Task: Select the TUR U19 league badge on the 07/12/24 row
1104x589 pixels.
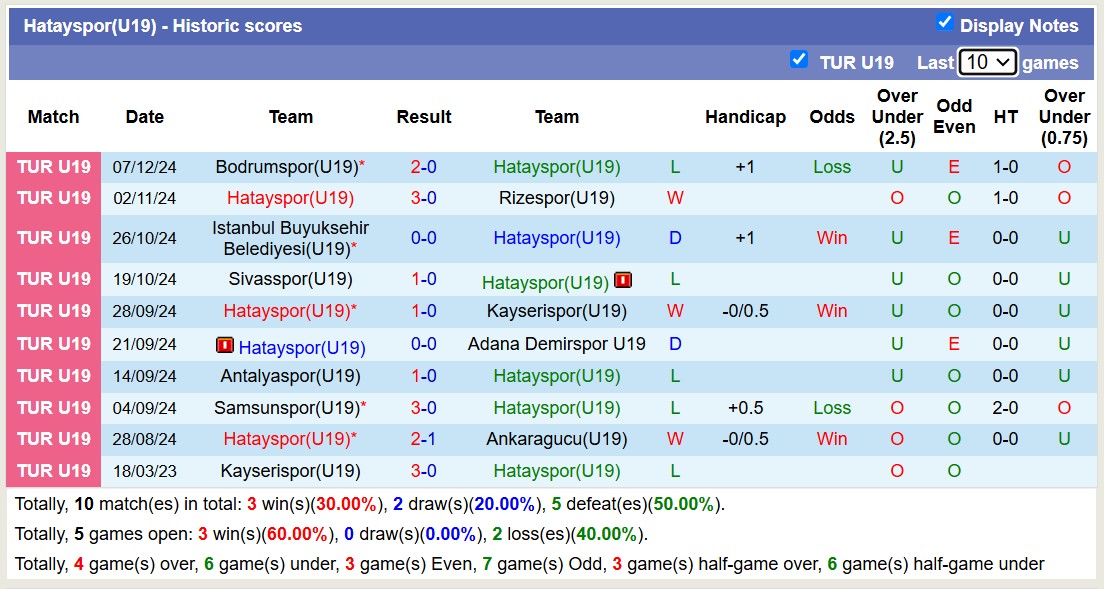Action: (x=53, y=167)
